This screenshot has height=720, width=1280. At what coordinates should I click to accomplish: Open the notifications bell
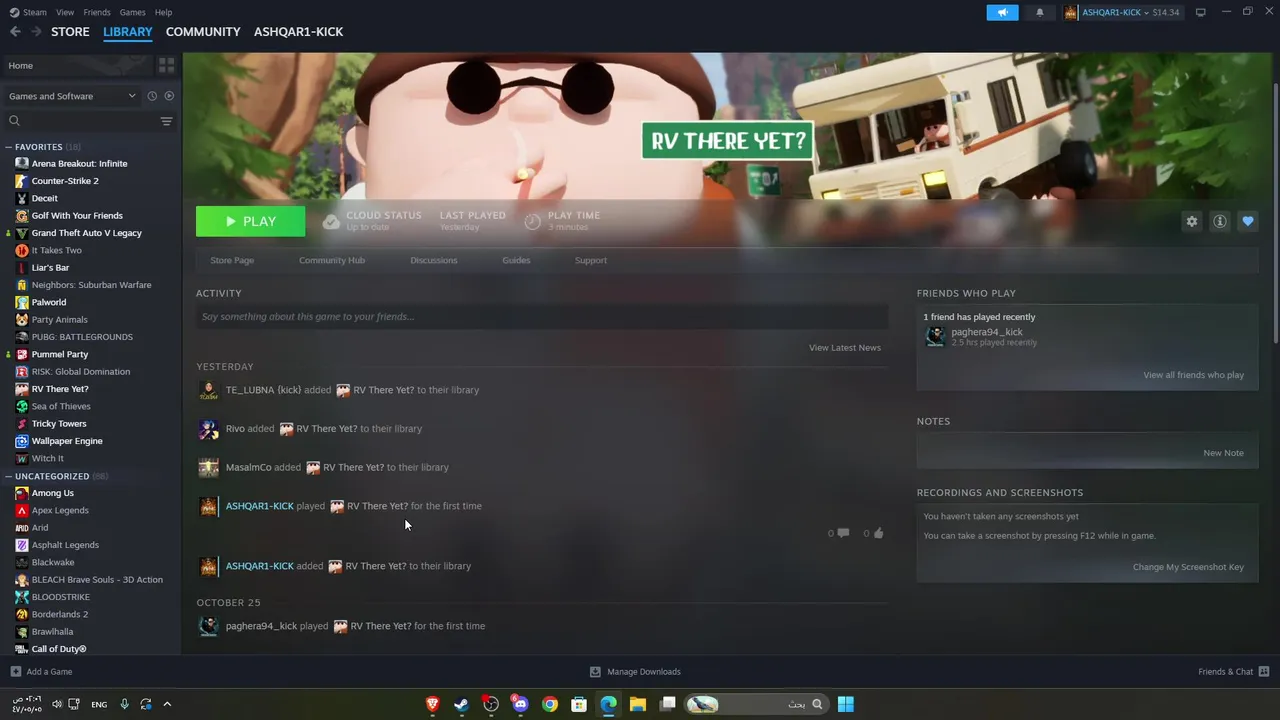[1039, 12]
